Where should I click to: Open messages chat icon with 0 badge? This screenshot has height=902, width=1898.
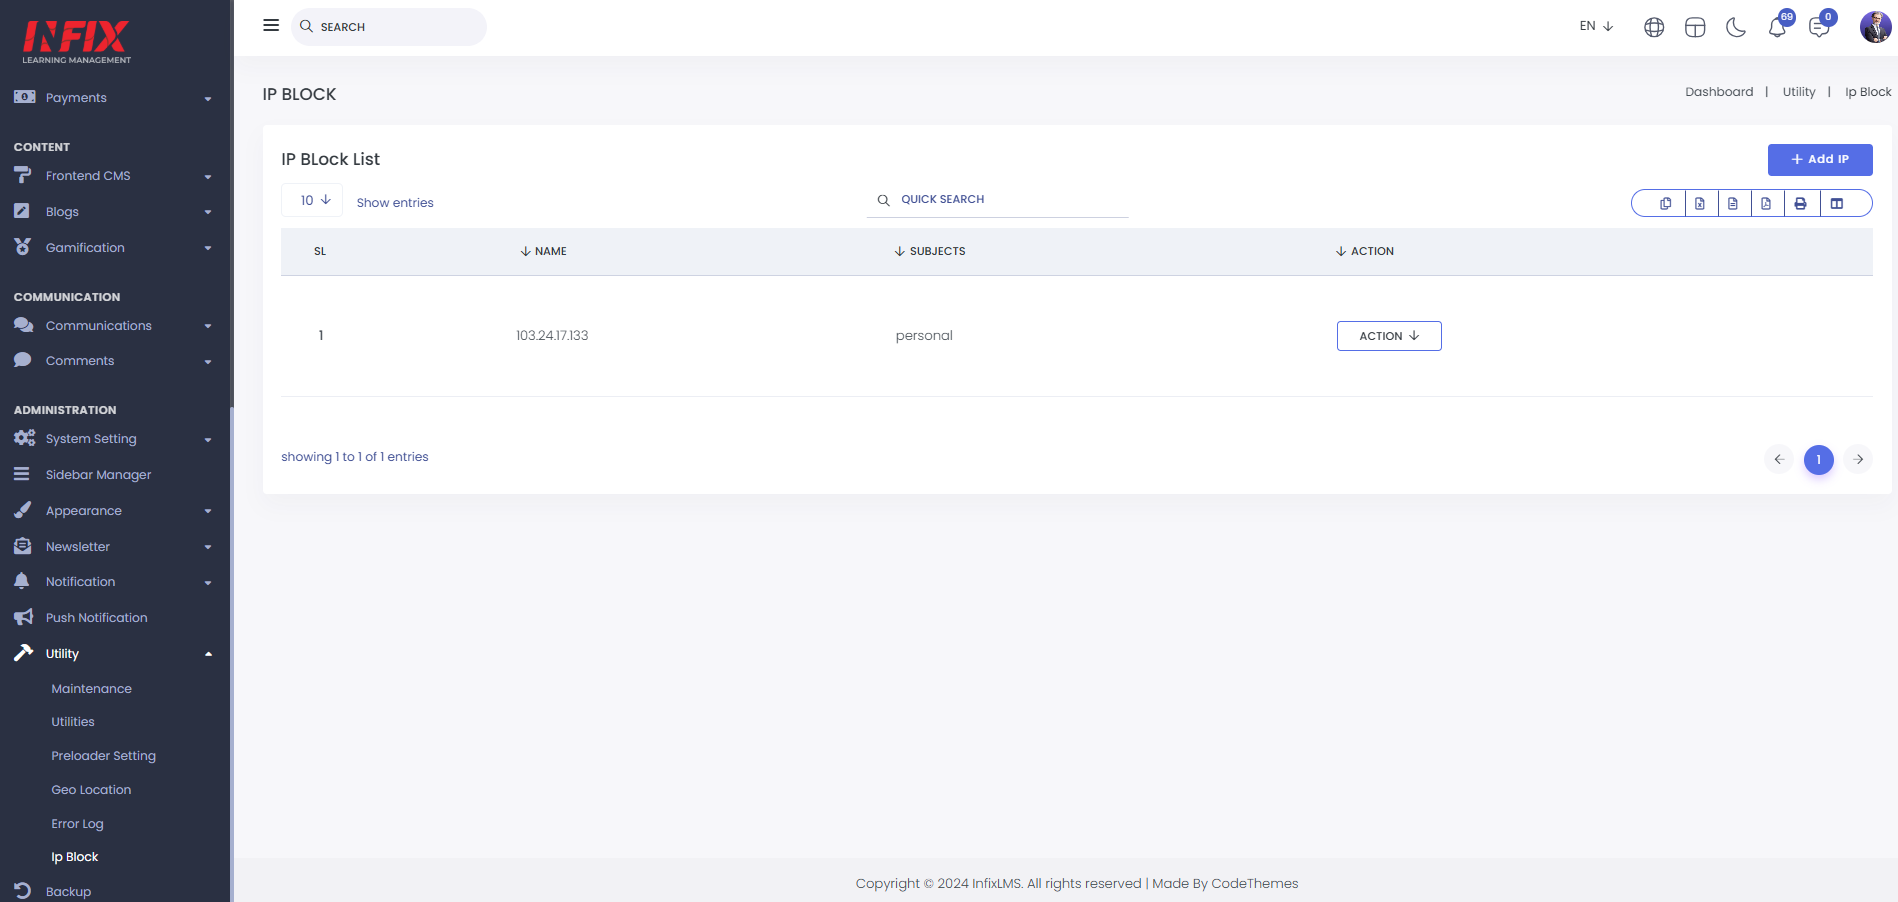click(x=1820, y=26)
